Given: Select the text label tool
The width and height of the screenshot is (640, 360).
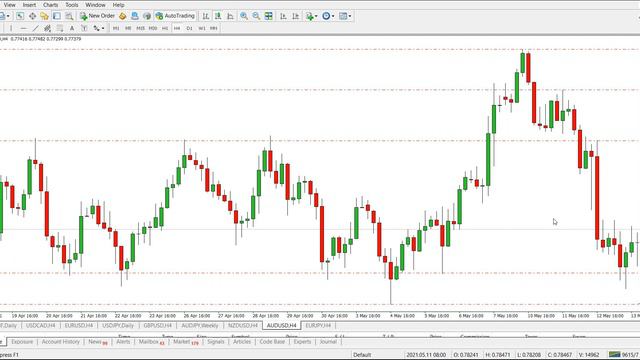Looking at the screenshot, I should 84,28.
